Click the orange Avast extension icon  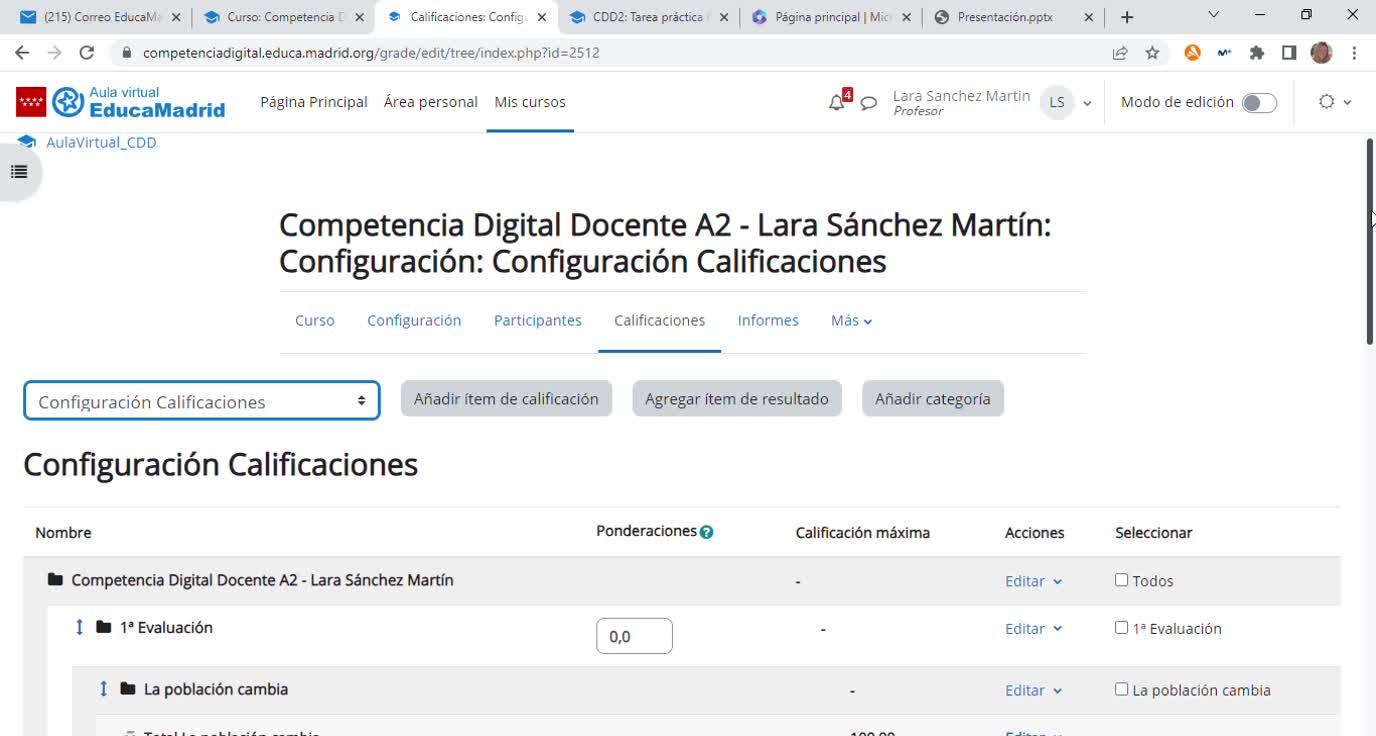coord(1192,53)
